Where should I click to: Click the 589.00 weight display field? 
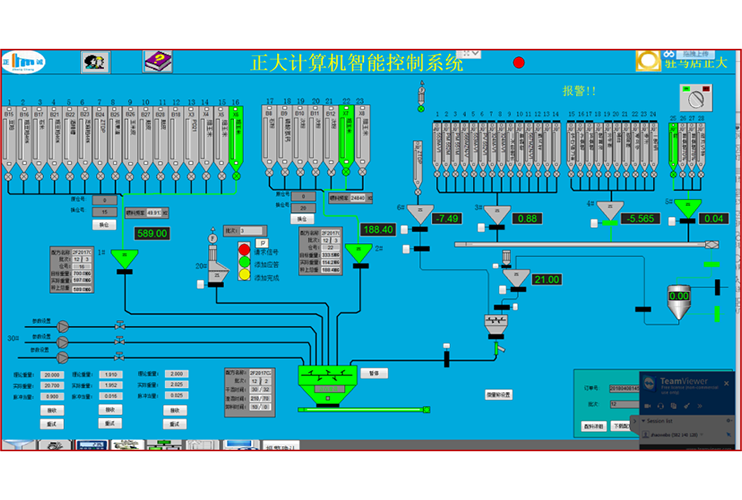(x=152, y=233)
